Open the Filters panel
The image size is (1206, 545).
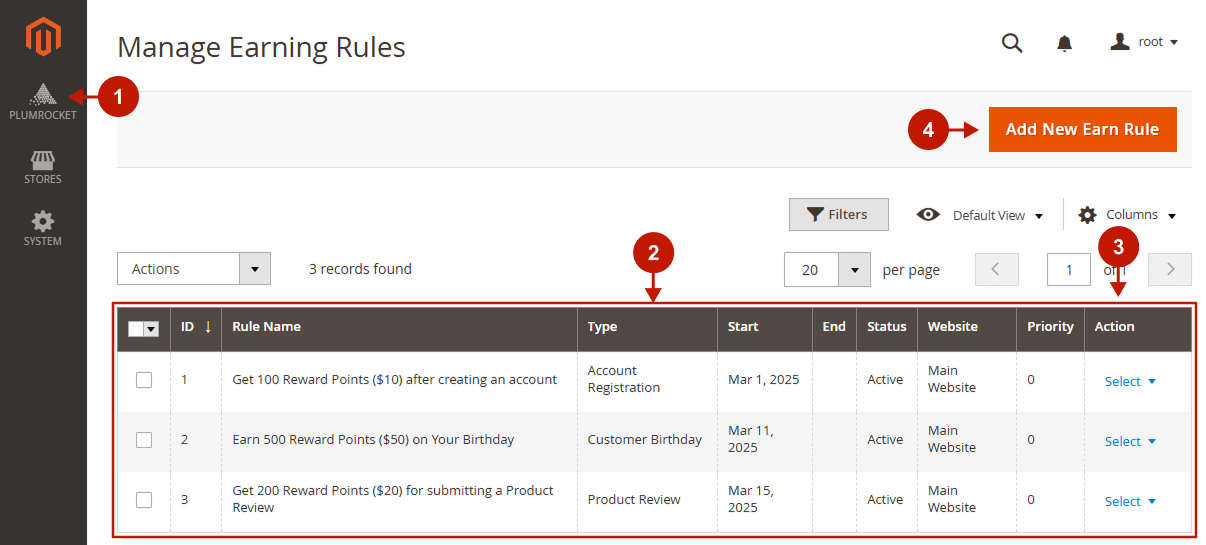(x=838, y=214)
